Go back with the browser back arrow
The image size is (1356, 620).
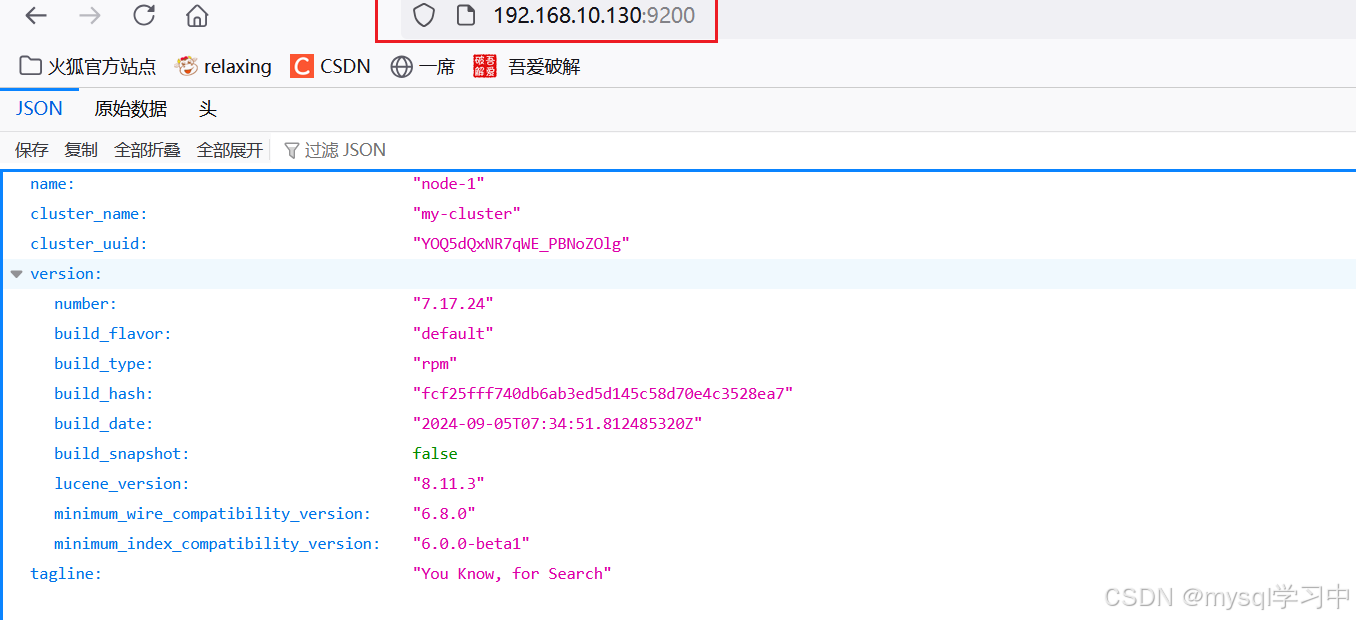click(36, 15)
